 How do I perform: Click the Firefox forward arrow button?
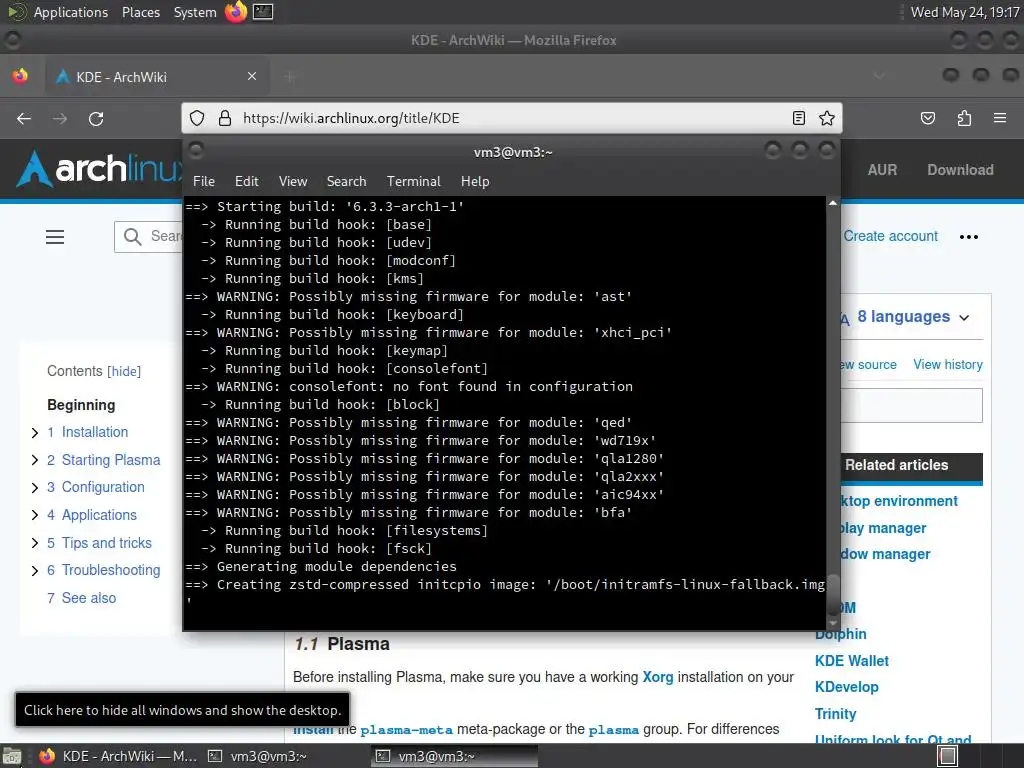60,118
